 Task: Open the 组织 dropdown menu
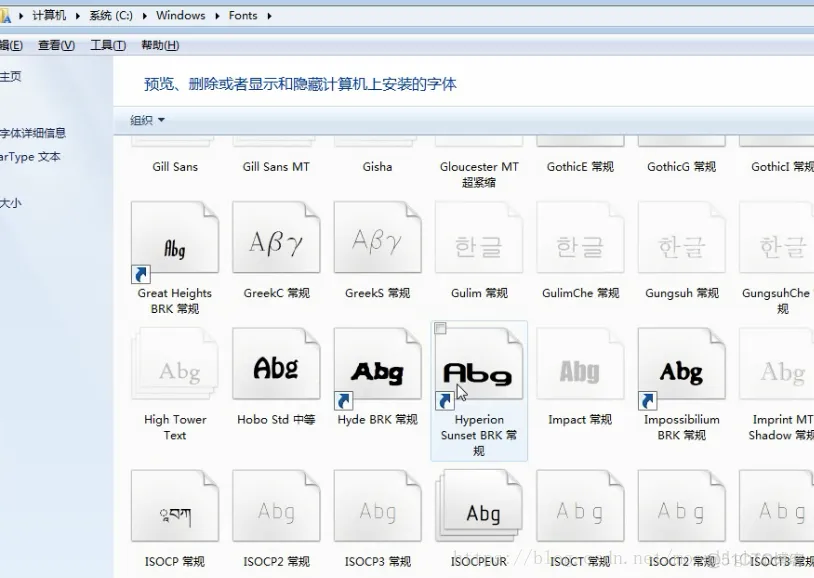pyautogui.click(x=147, y=120)
